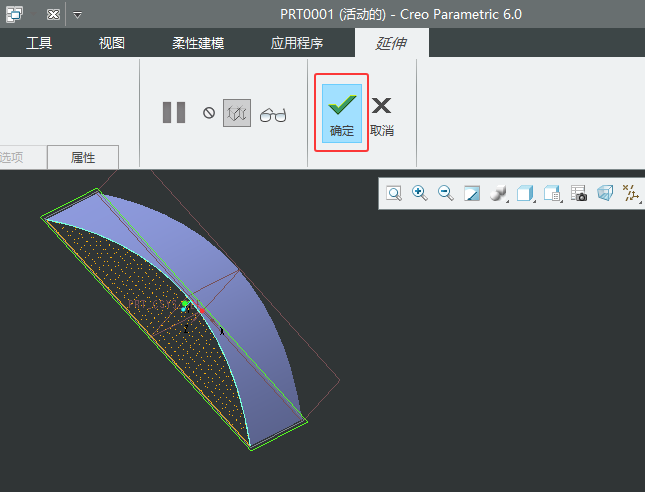The width and height of the screenshot is (645, 492).
Task: Open the saved orientations cube dropdown
Action: tap(525, 193)
